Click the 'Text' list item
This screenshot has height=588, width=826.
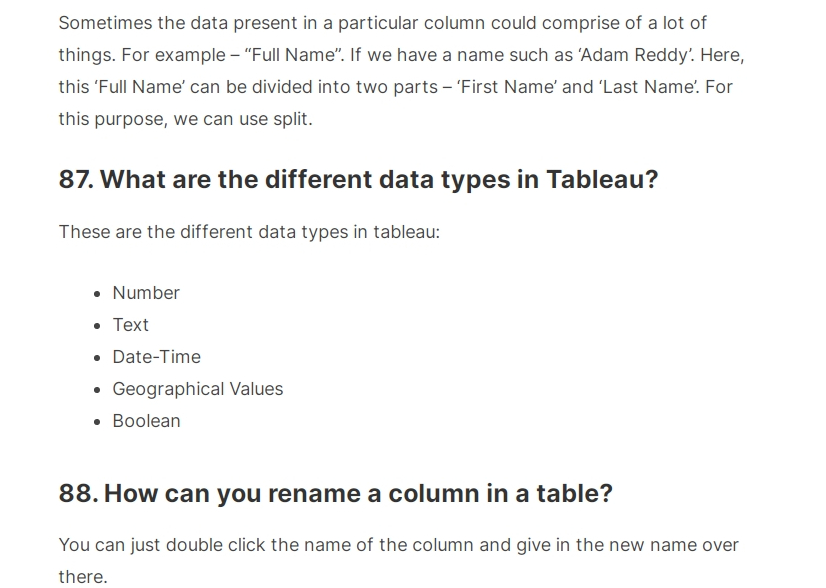pos(131,325)
